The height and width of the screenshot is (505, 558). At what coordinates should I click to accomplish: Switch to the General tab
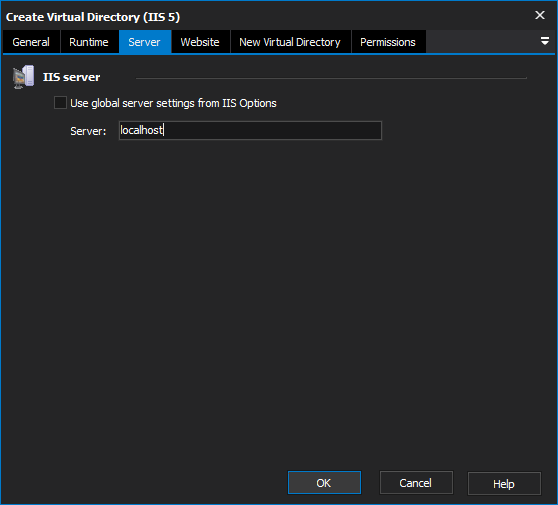(31, 42)
